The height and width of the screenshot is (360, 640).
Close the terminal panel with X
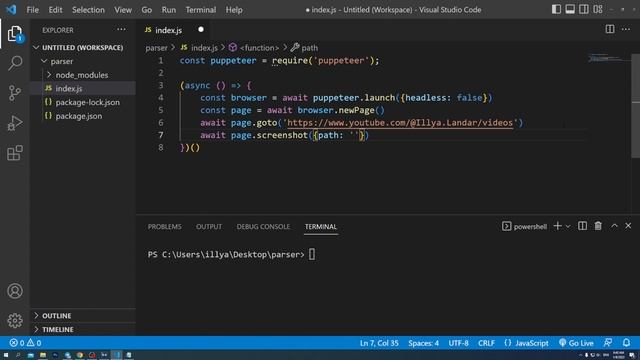point(628,226)
